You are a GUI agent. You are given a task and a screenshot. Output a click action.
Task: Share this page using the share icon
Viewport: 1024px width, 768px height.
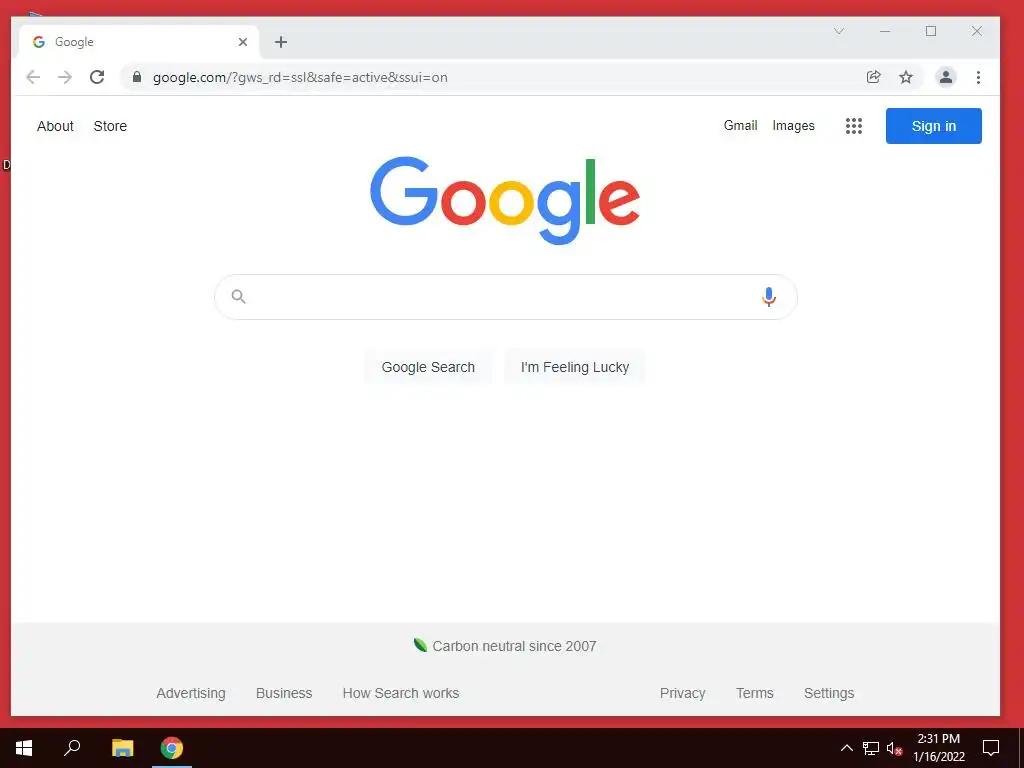tap(873, 77)
